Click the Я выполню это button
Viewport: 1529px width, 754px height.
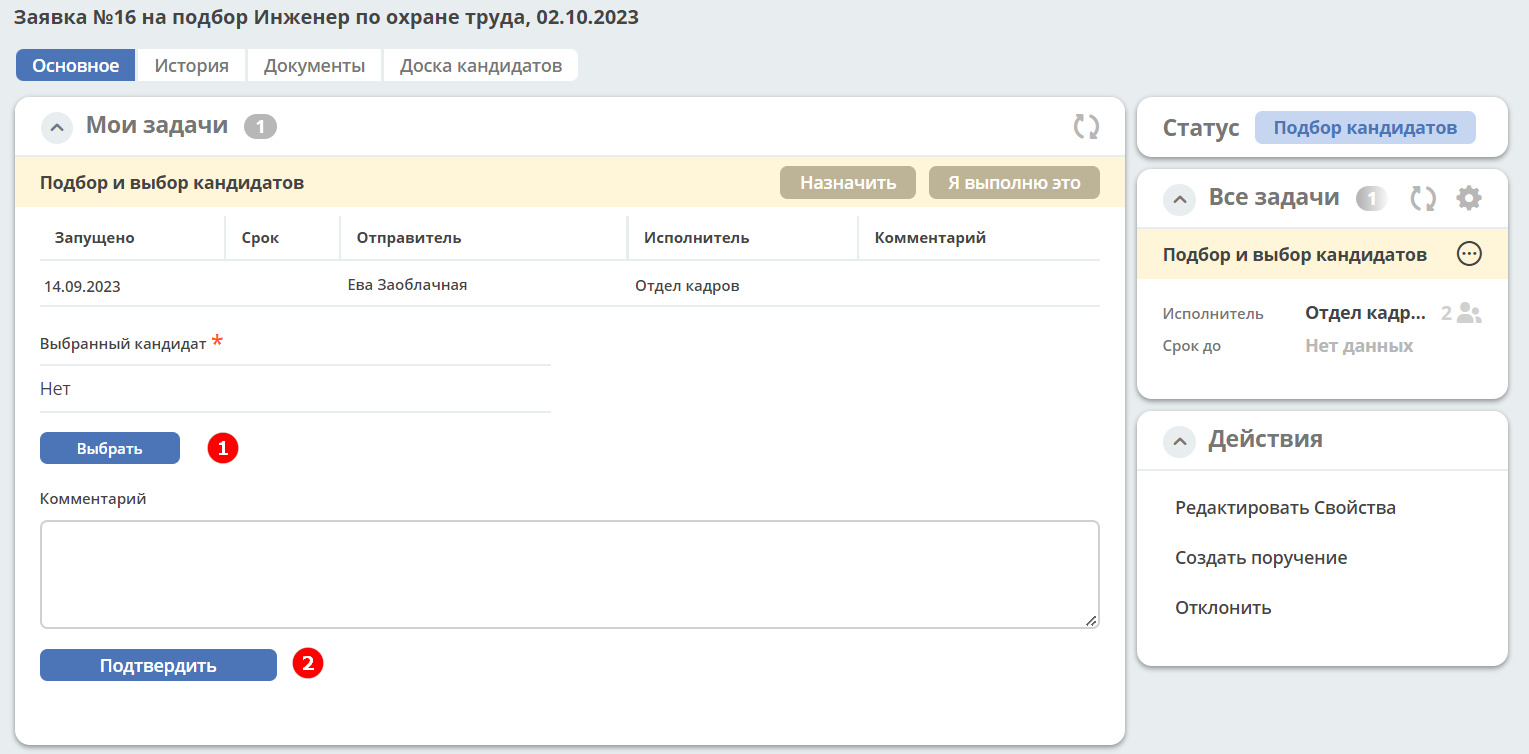1014,183
